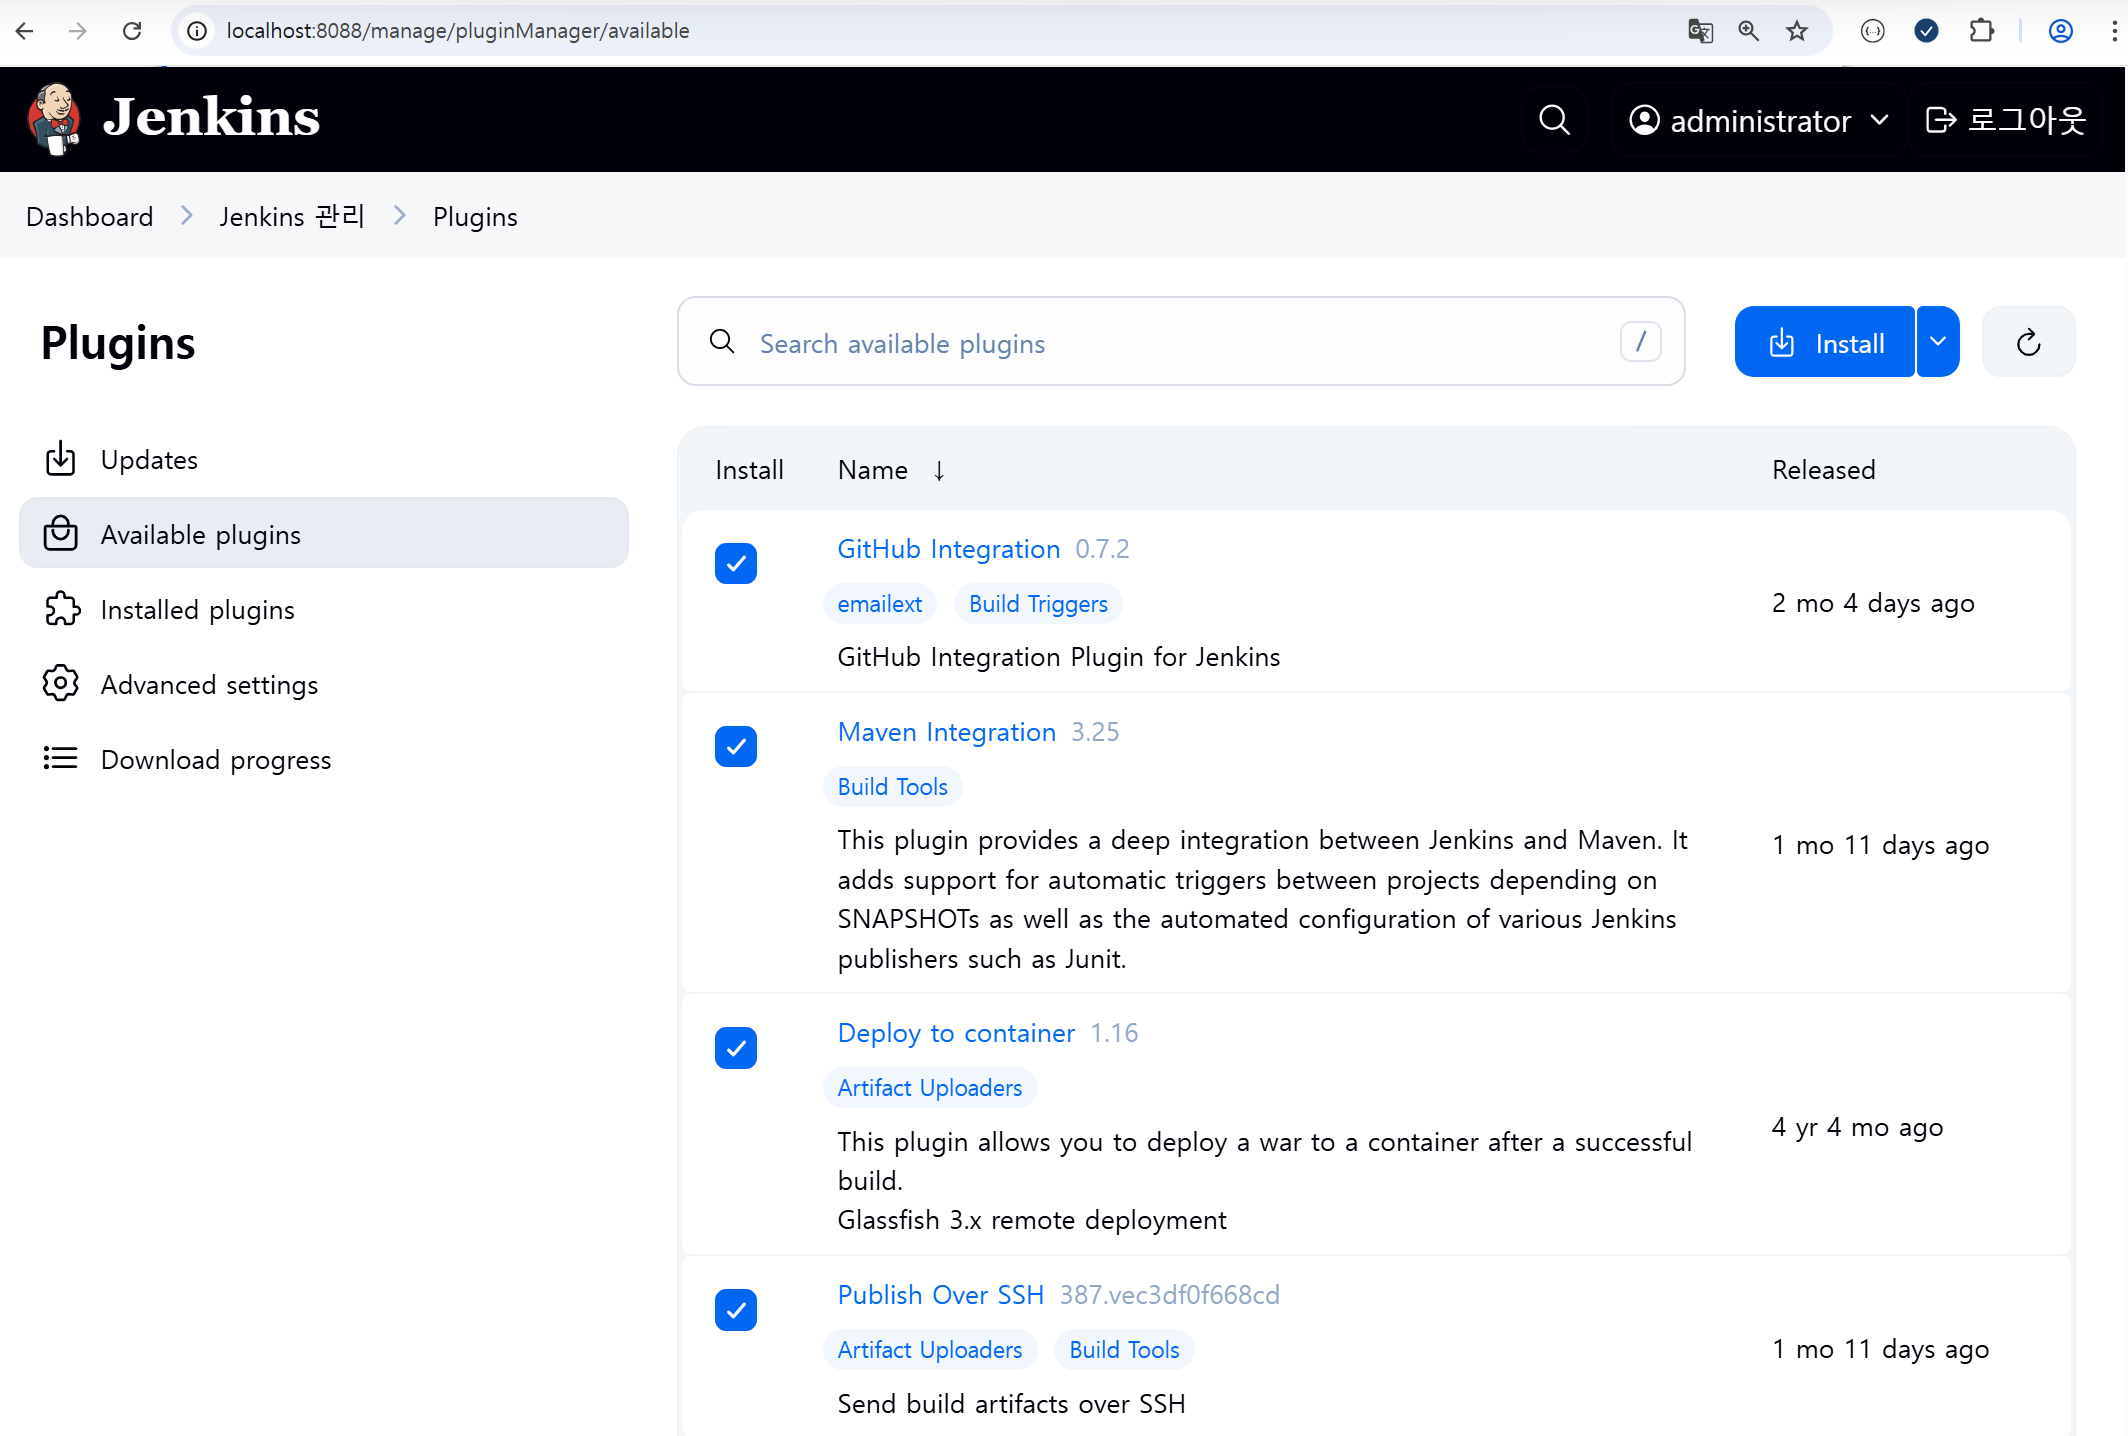The width and height of the screenshot is (2128, 1436).
Task: Open the header search magnifier icon
Action: click(1554, 120)
